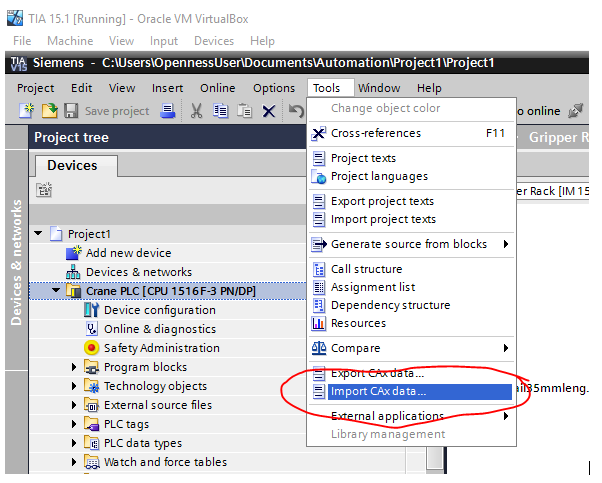Open Call structure from Tools menu
Image resolution: width=602 pixels, height=483 pixels.
(411, 269)
